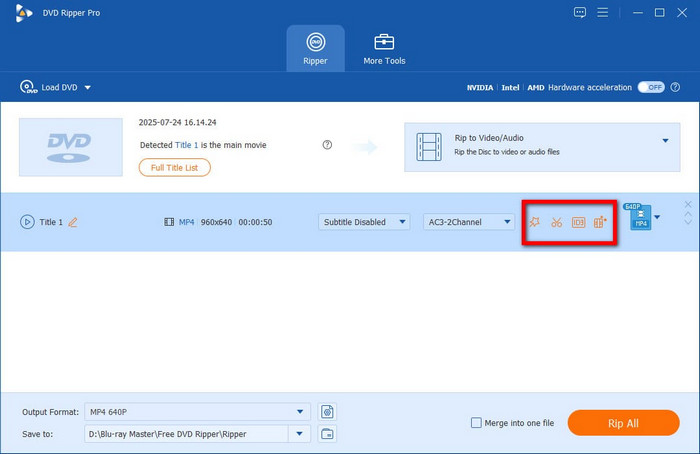Click the Rip All button
Viewport: 700px width, 454px height.
coord(622,423)
